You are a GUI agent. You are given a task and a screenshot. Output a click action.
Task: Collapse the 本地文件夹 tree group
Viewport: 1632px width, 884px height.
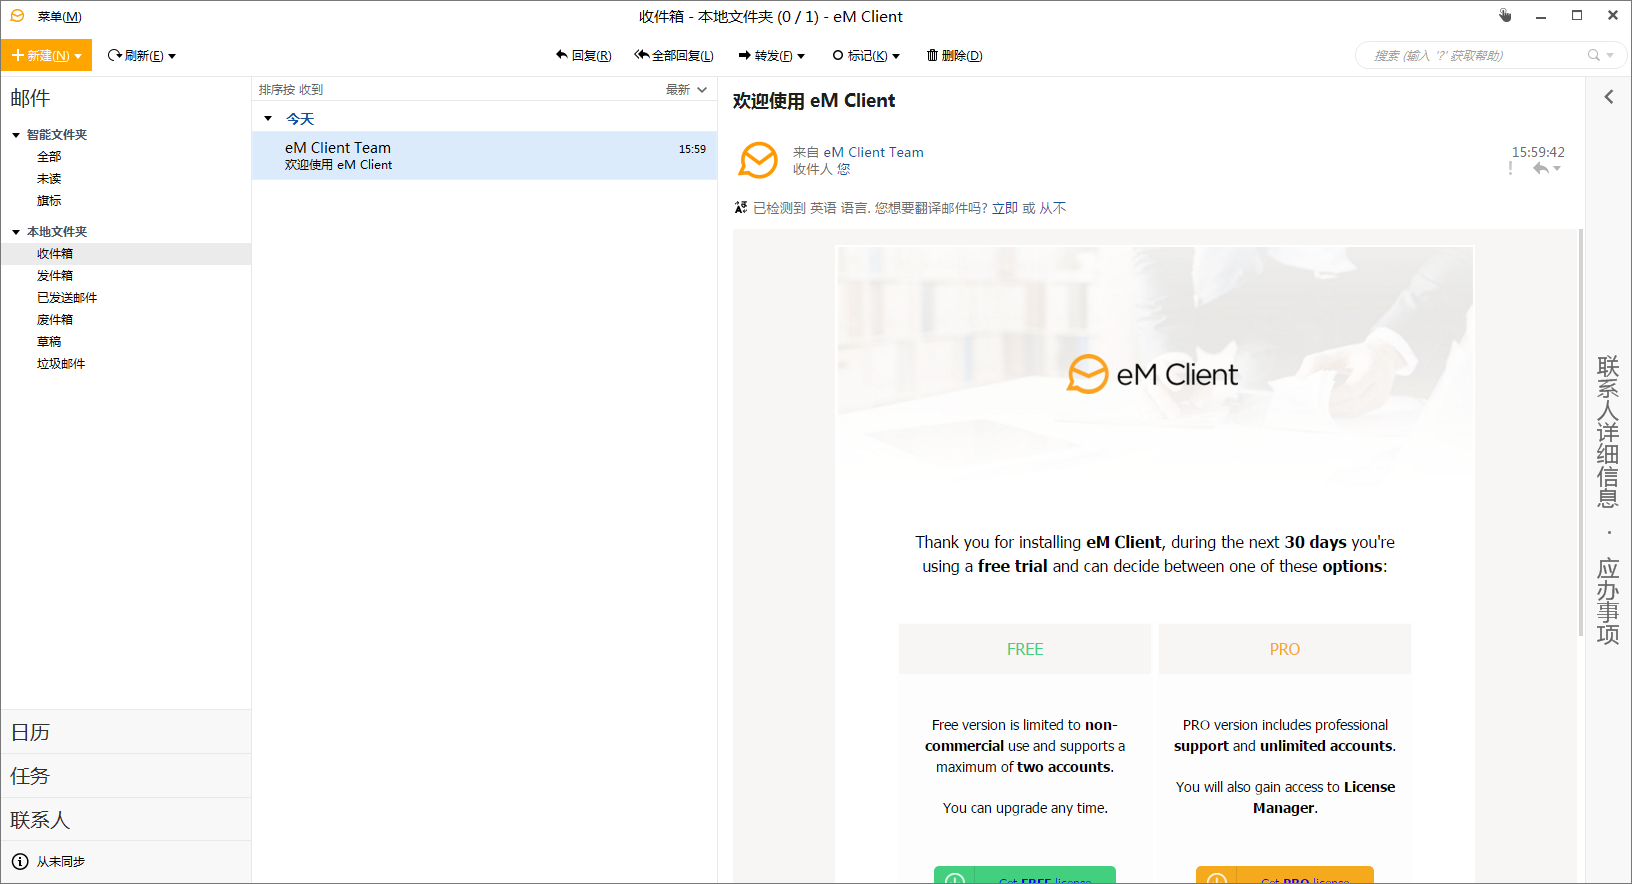(x=16, y=232)
